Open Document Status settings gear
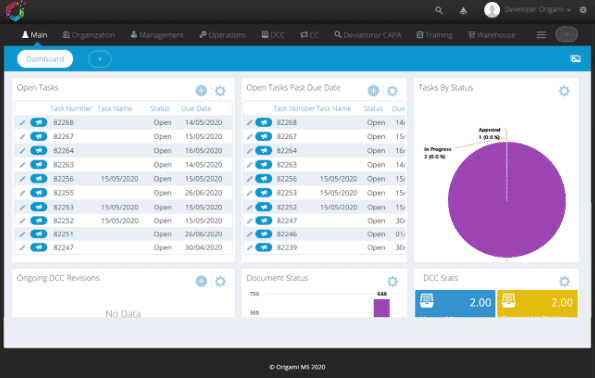This screenshot has width=595, height=378. click(392, 281)
